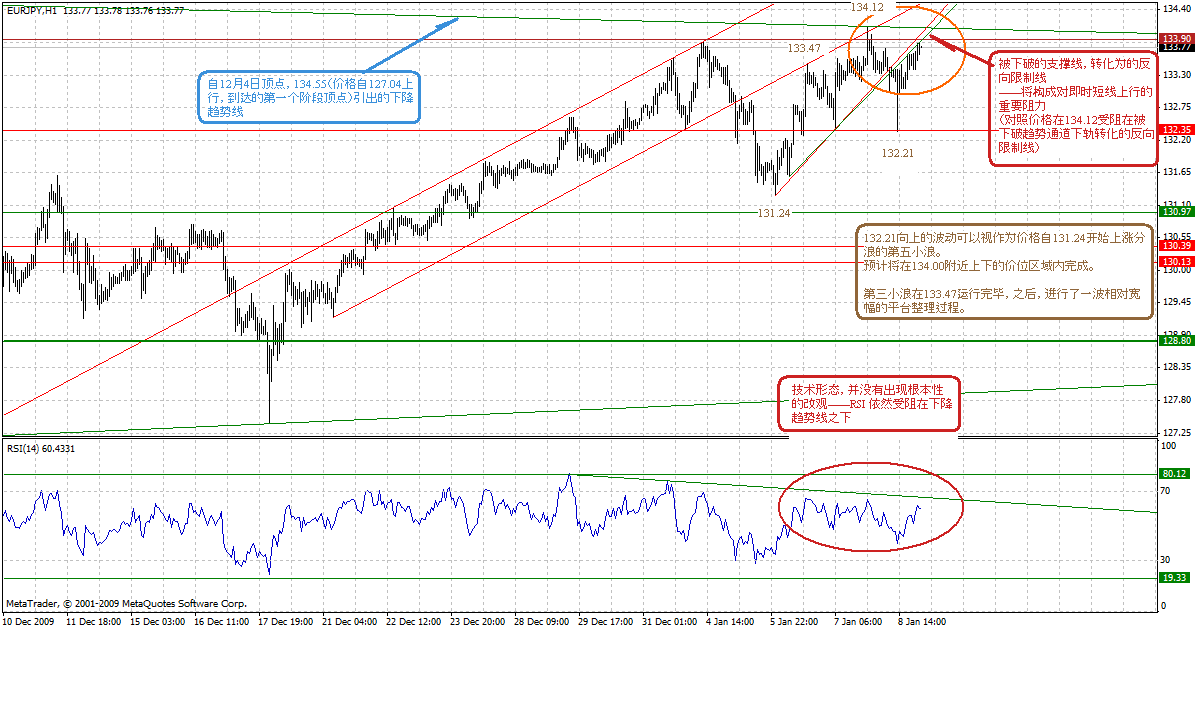The image size is (1195, 703).
Task: Select the 22 Dec 12:00 time label
Action: pos(413,621)
